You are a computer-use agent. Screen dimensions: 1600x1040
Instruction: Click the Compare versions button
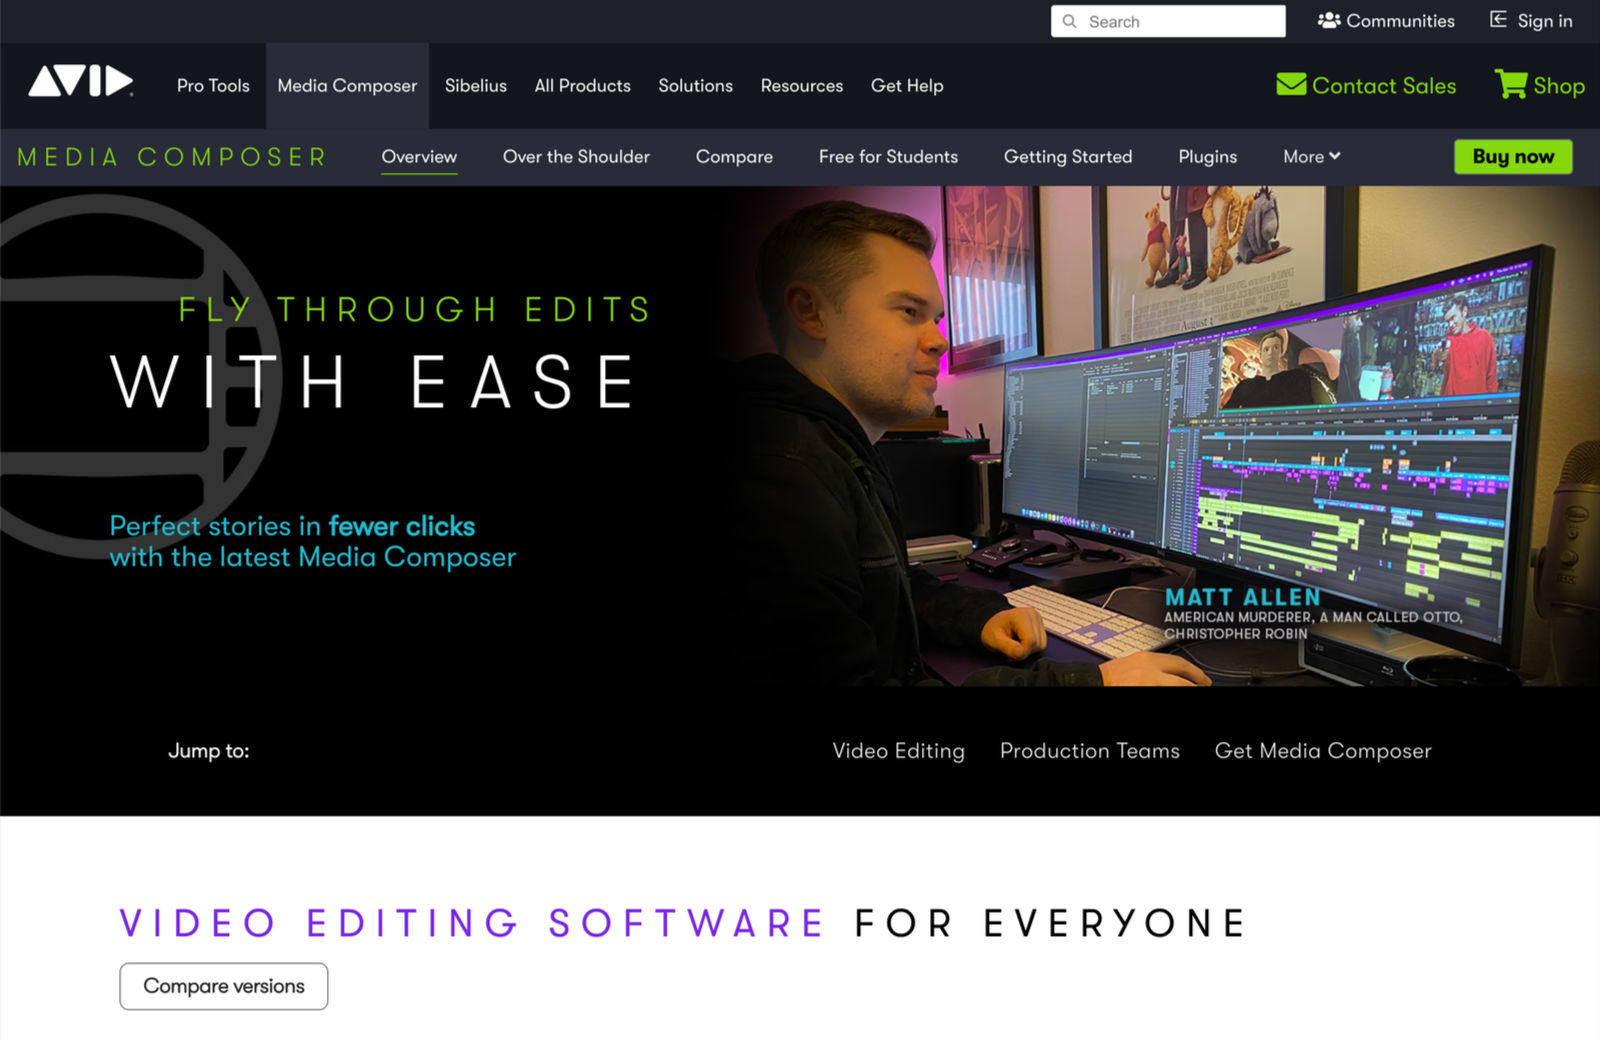[x=224, y=986]
